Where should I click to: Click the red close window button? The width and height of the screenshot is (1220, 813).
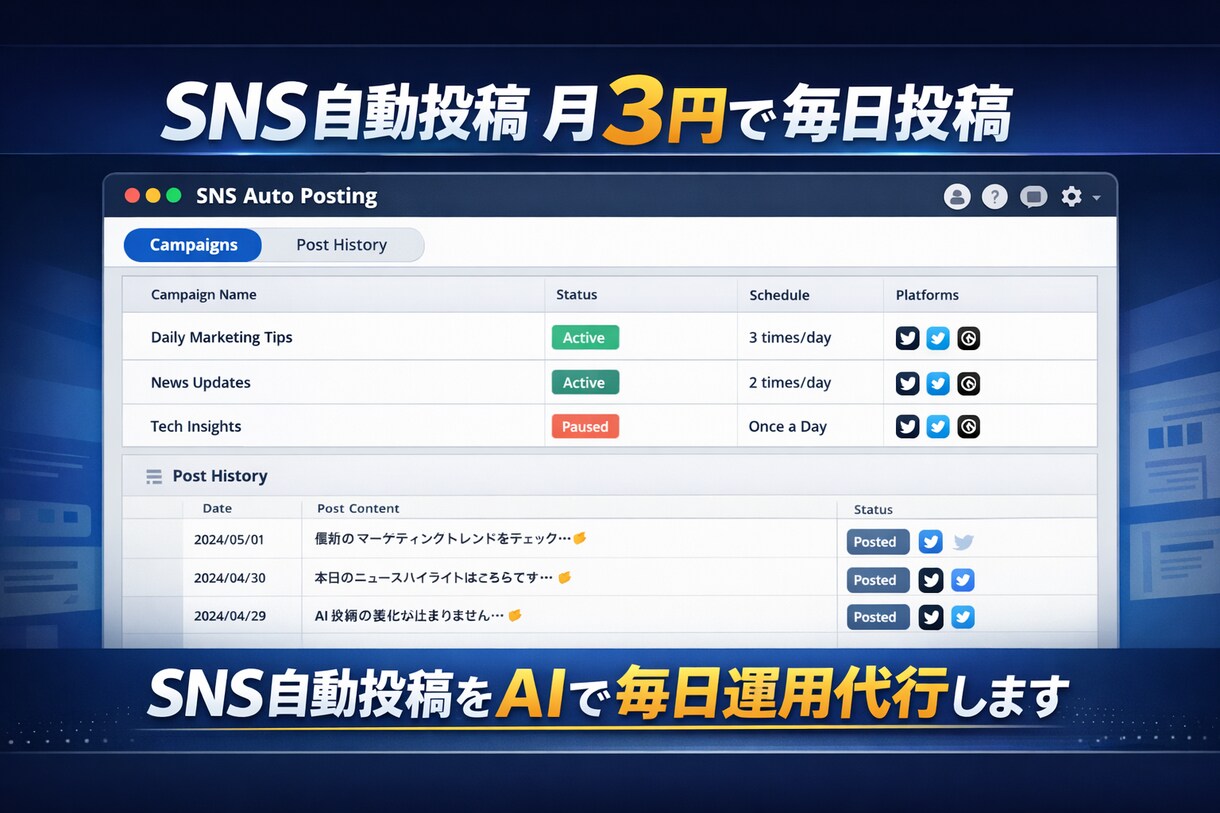tap(132, 196)
